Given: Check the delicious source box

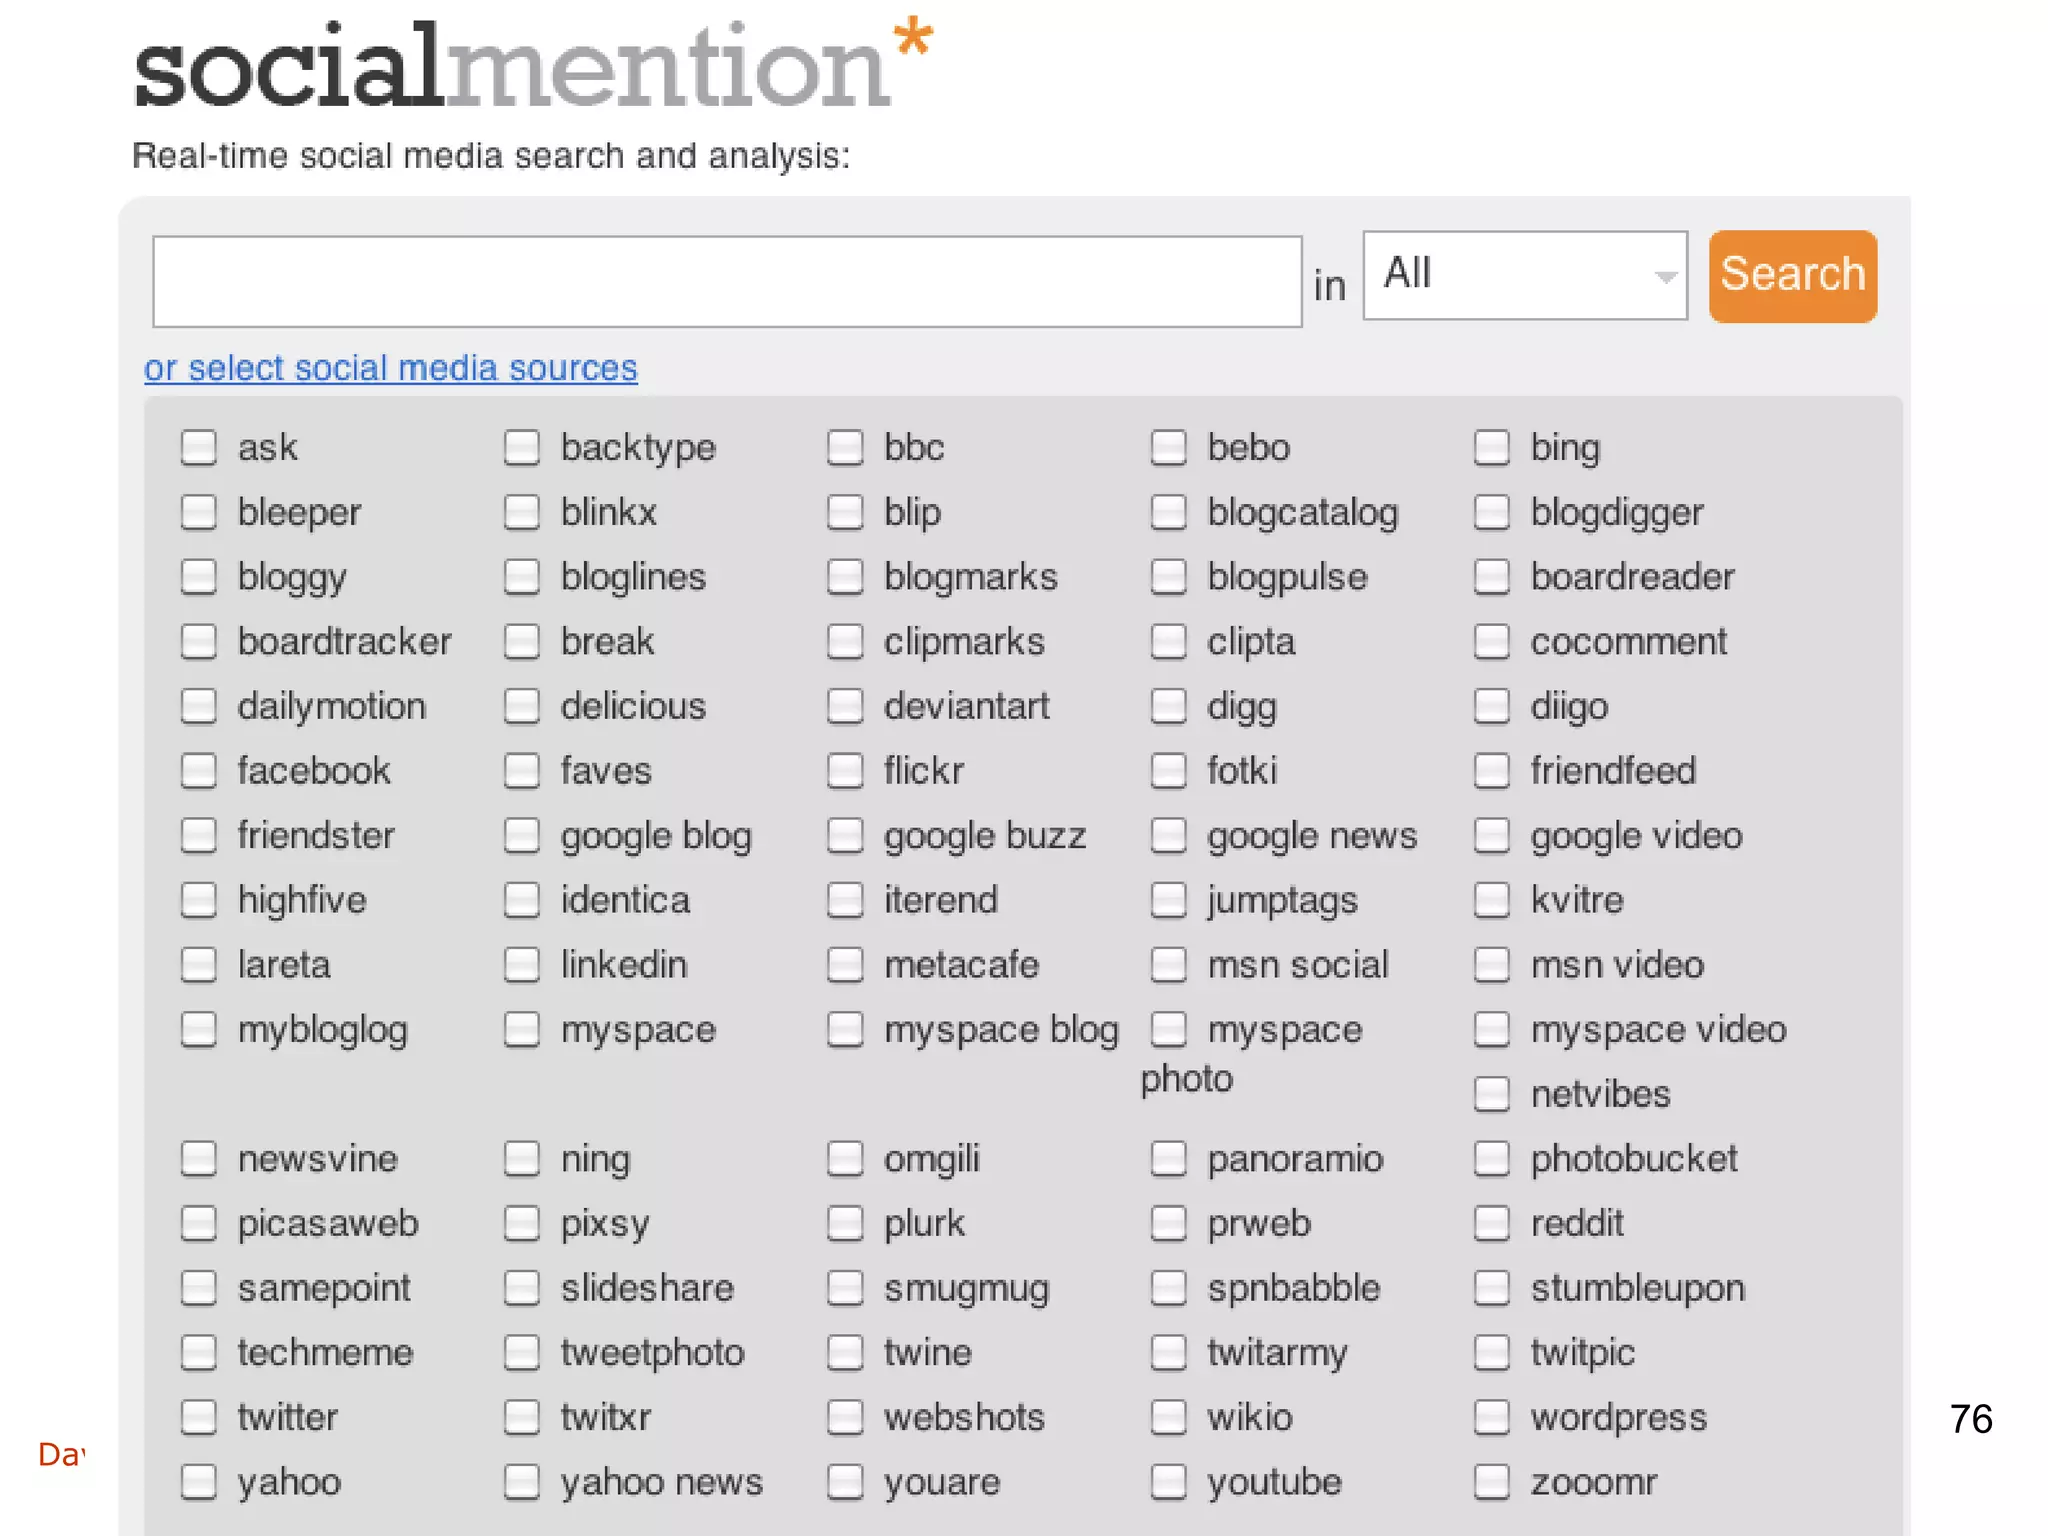Looking at the screenshot, I should 521,706.
